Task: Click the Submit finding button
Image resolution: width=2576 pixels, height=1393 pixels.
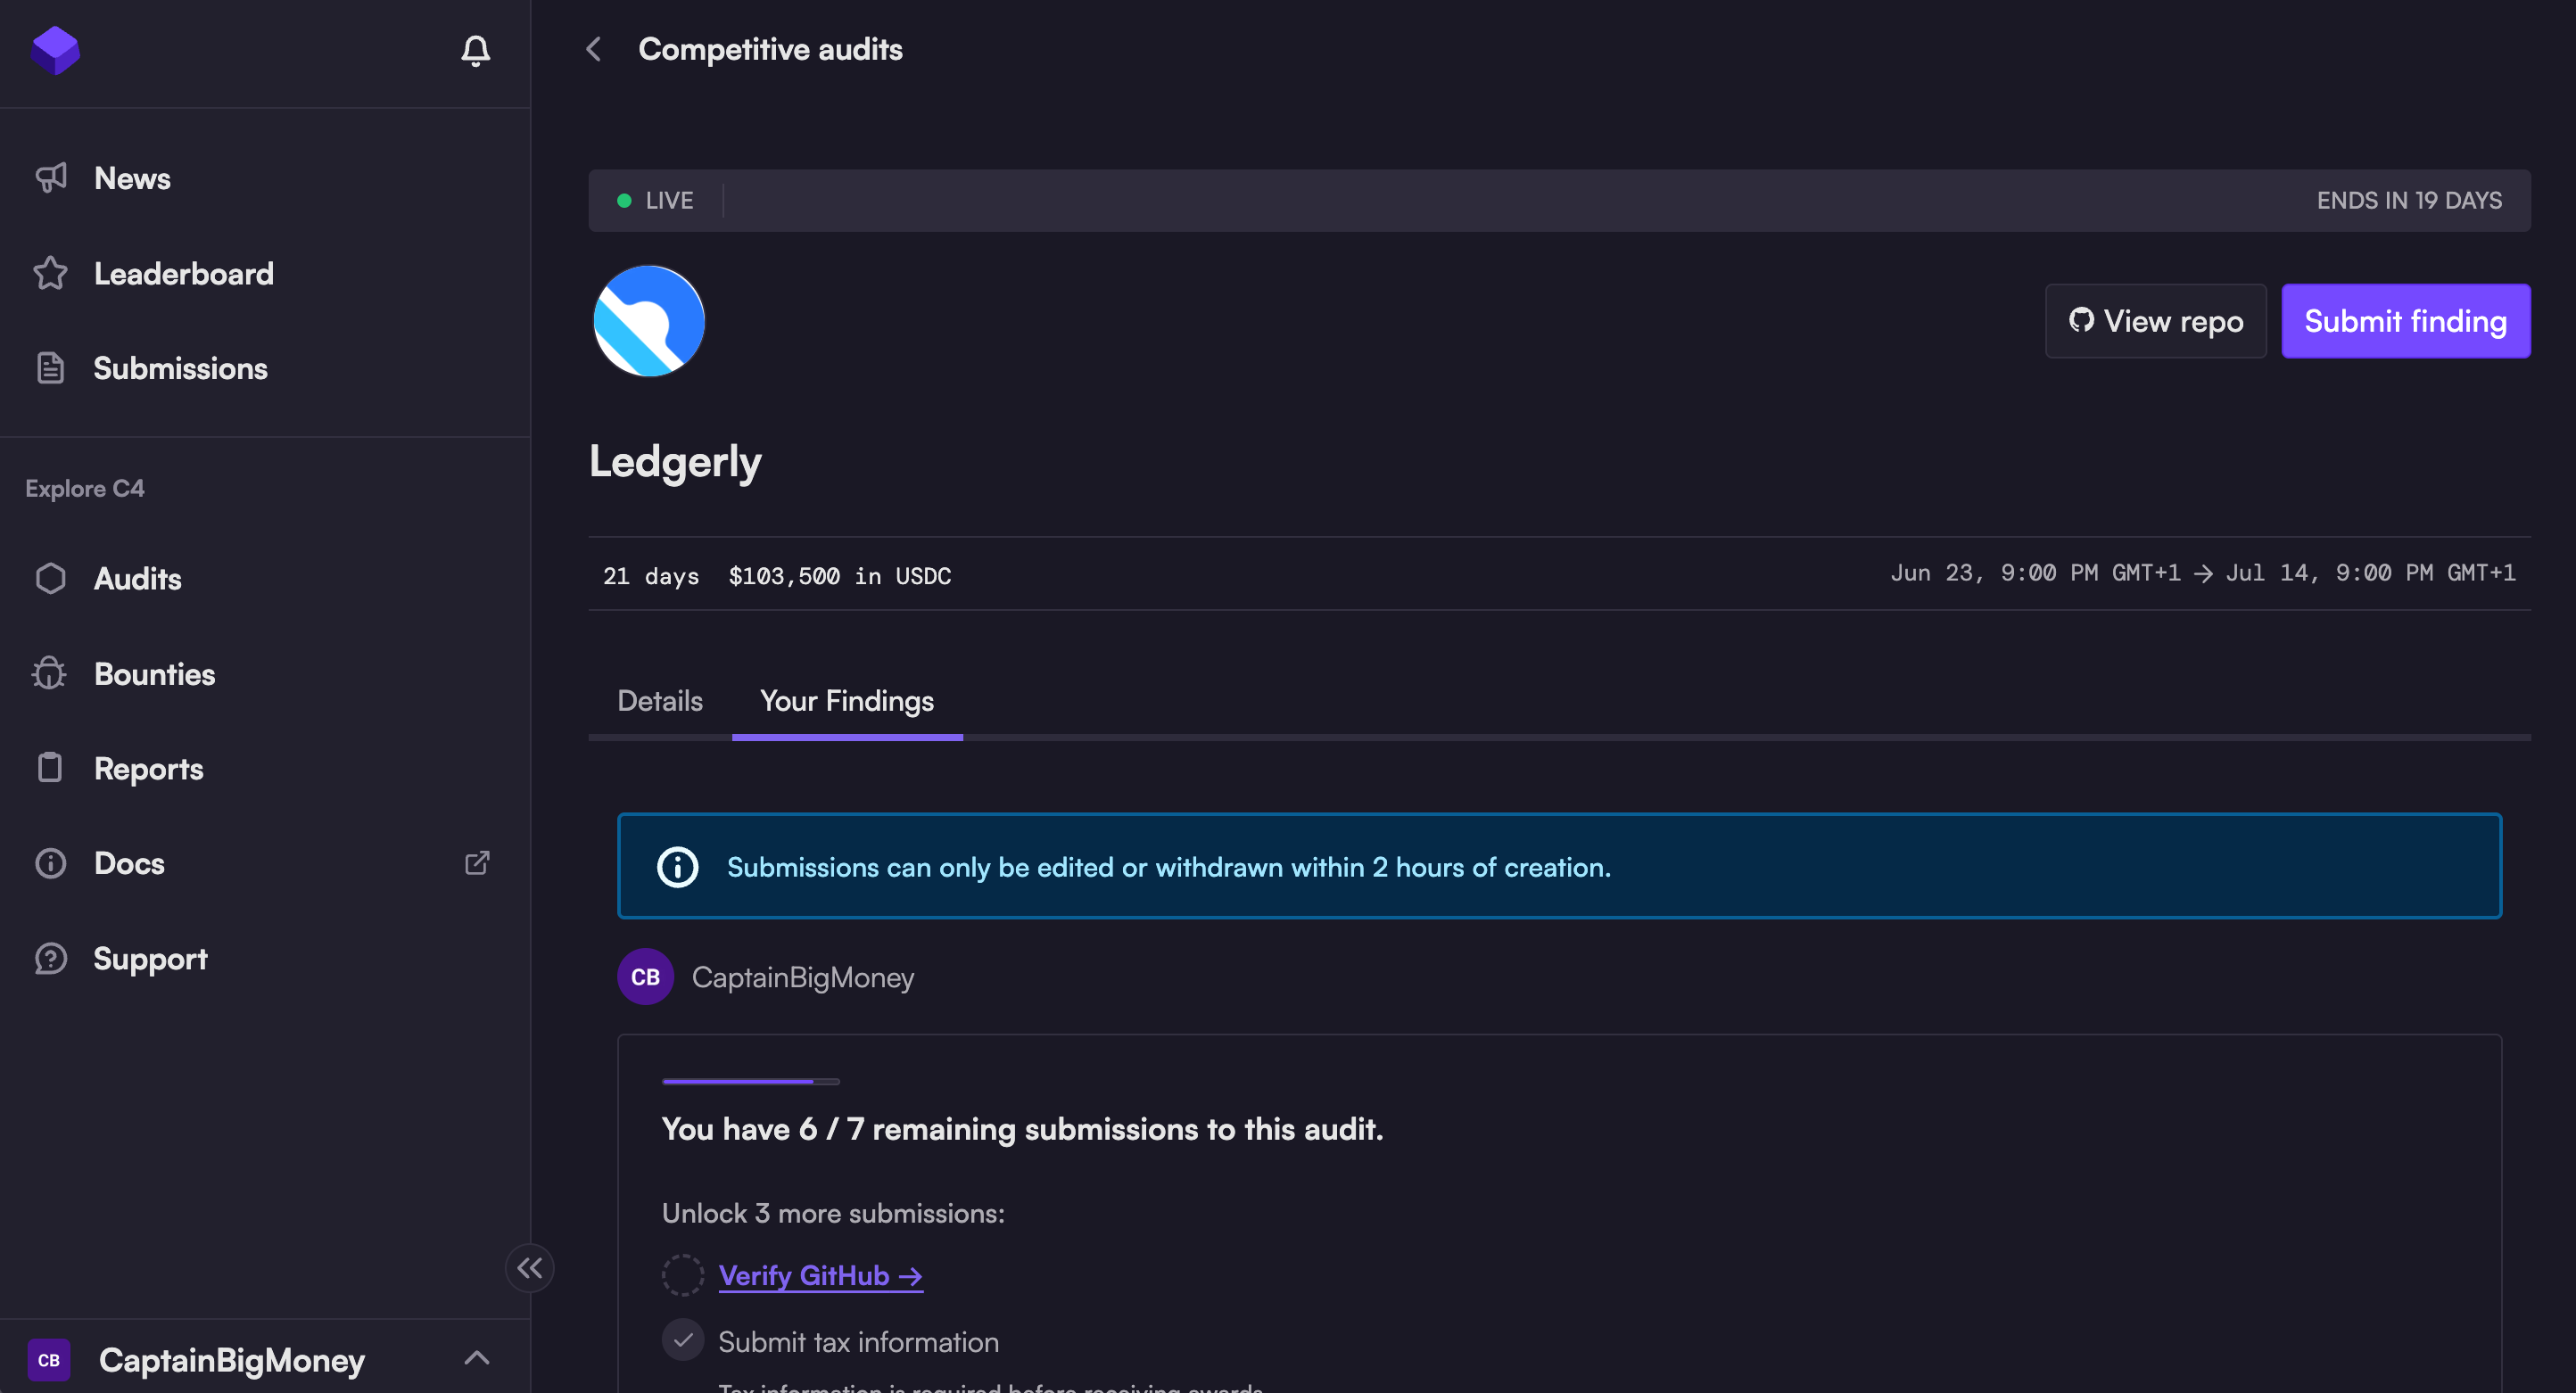Action: click(2405, 321)
